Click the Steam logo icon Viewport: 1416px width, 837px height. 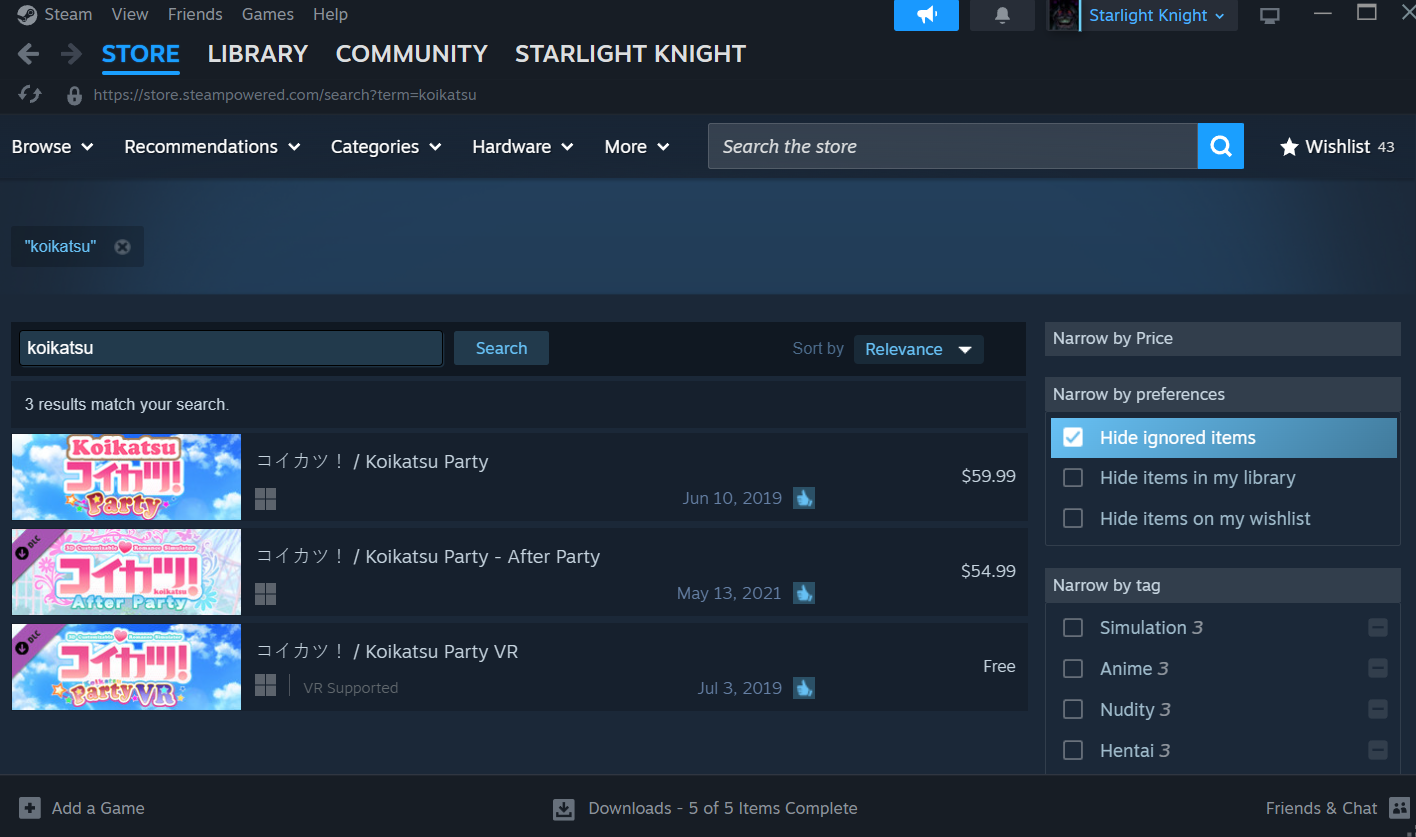pos(27,15)
